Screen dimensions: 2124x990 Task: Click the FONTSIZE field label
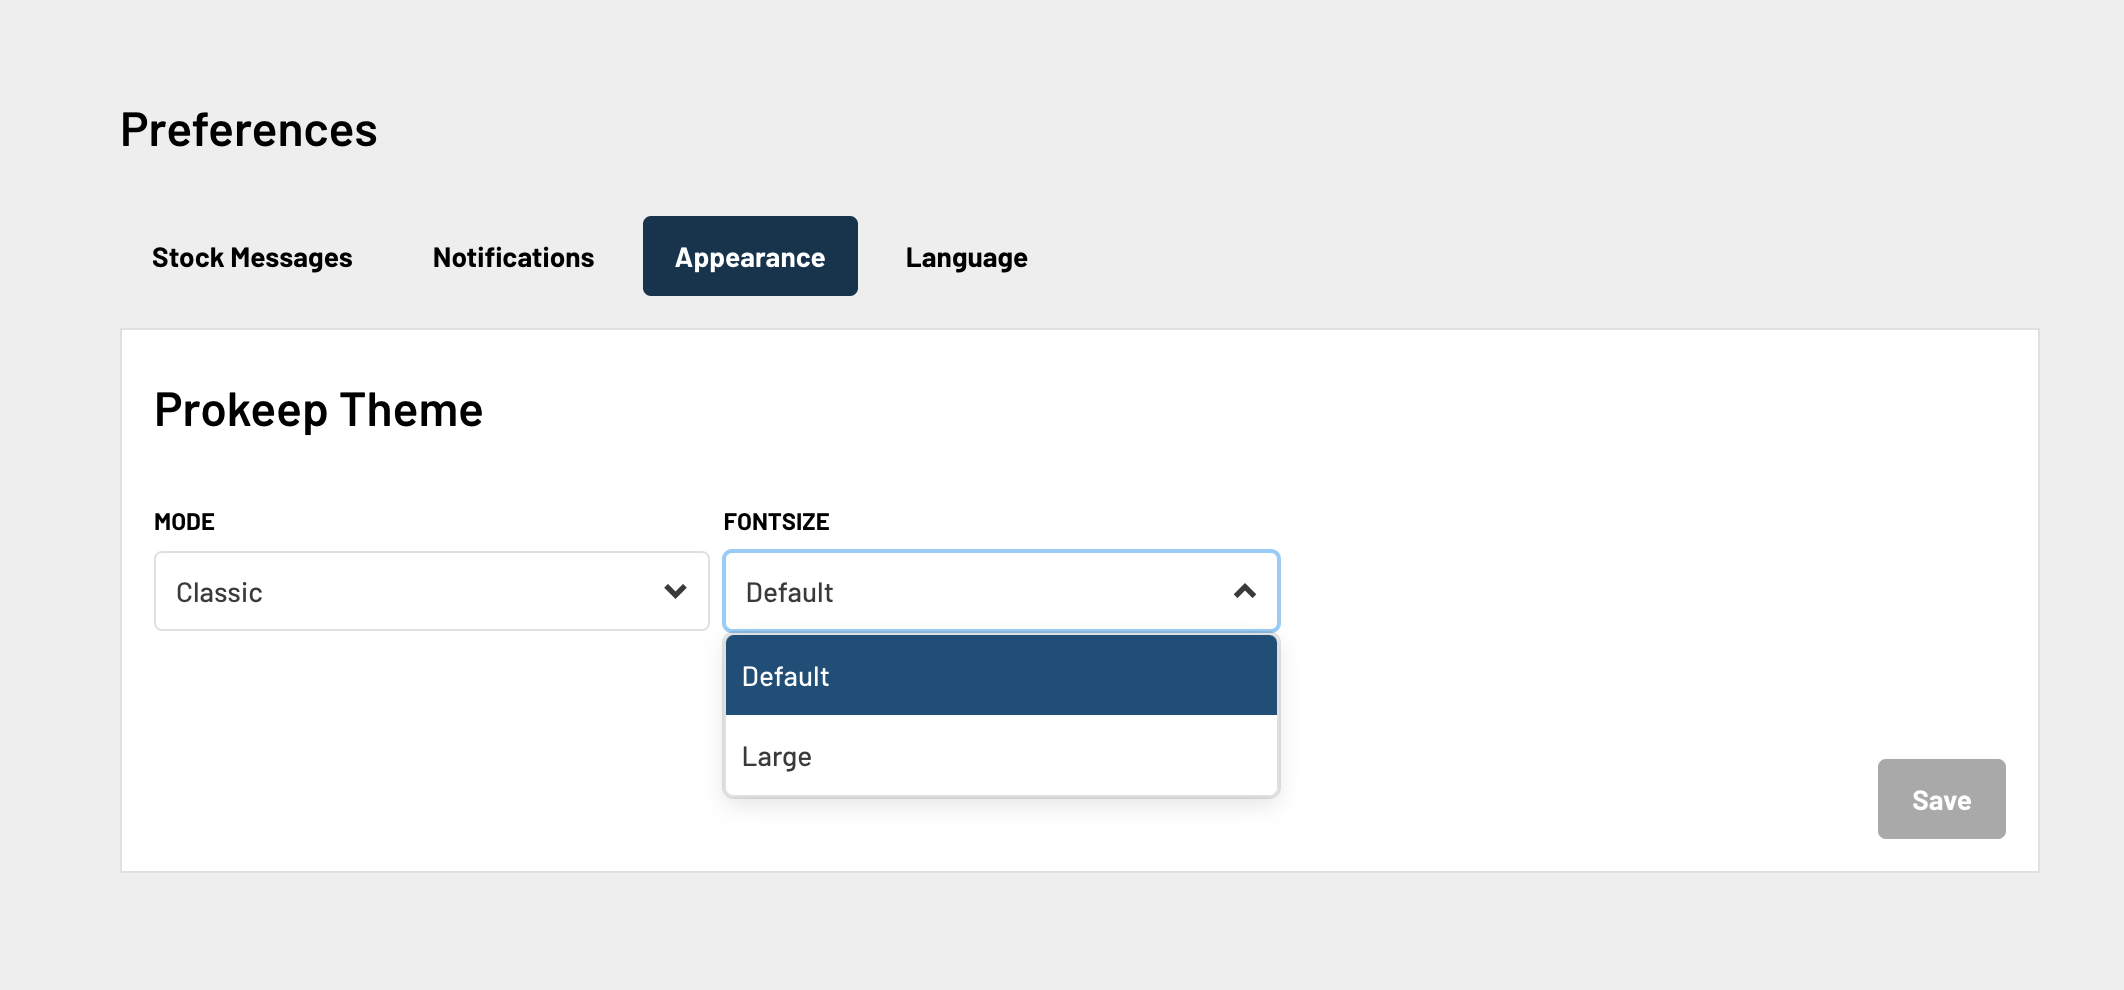coord(776,522)
